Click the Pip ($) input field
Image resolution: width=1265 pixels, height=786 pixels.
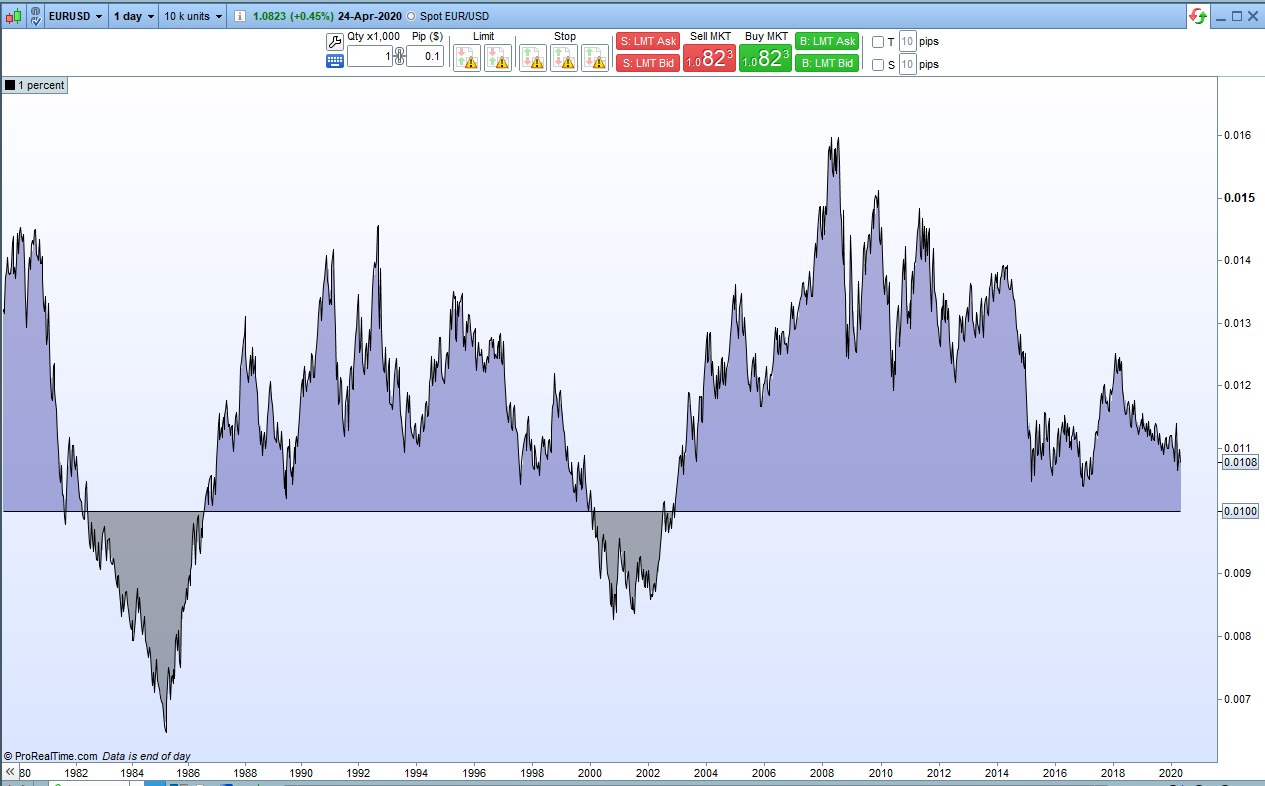425,57
